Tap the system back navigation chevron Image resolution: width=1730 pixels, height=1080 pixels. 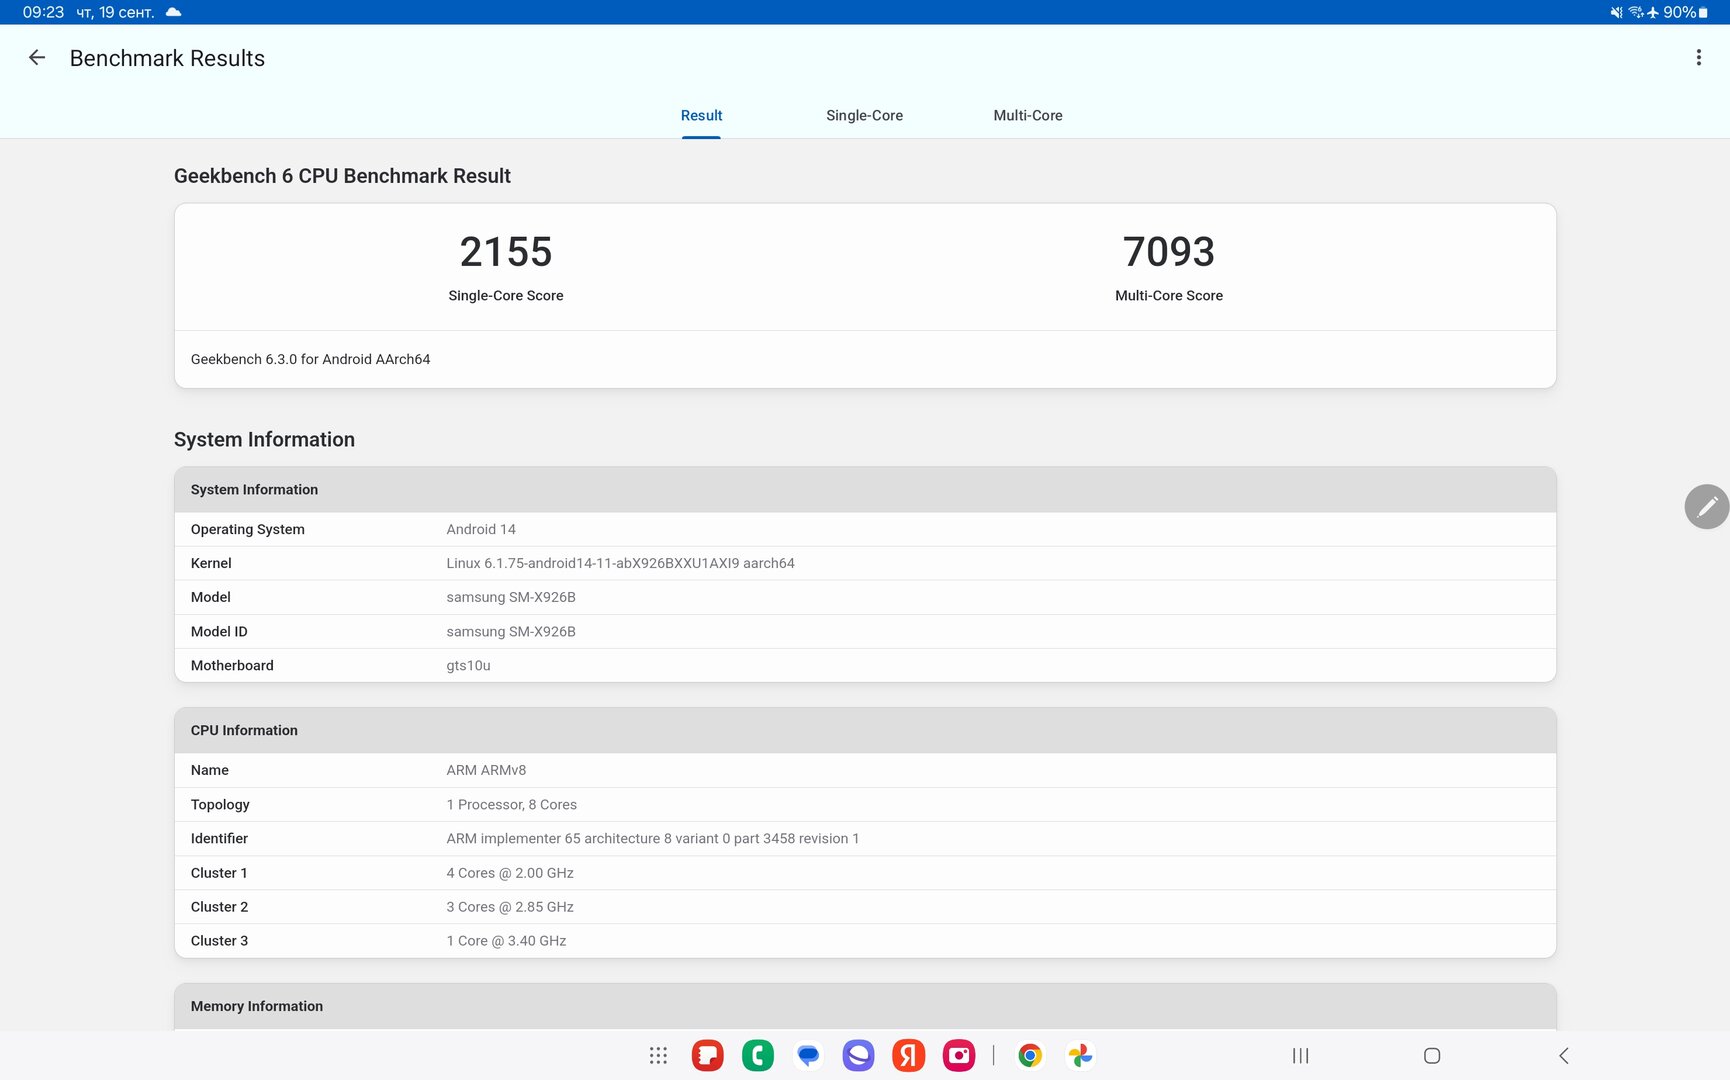(x=1564, y=1056)
